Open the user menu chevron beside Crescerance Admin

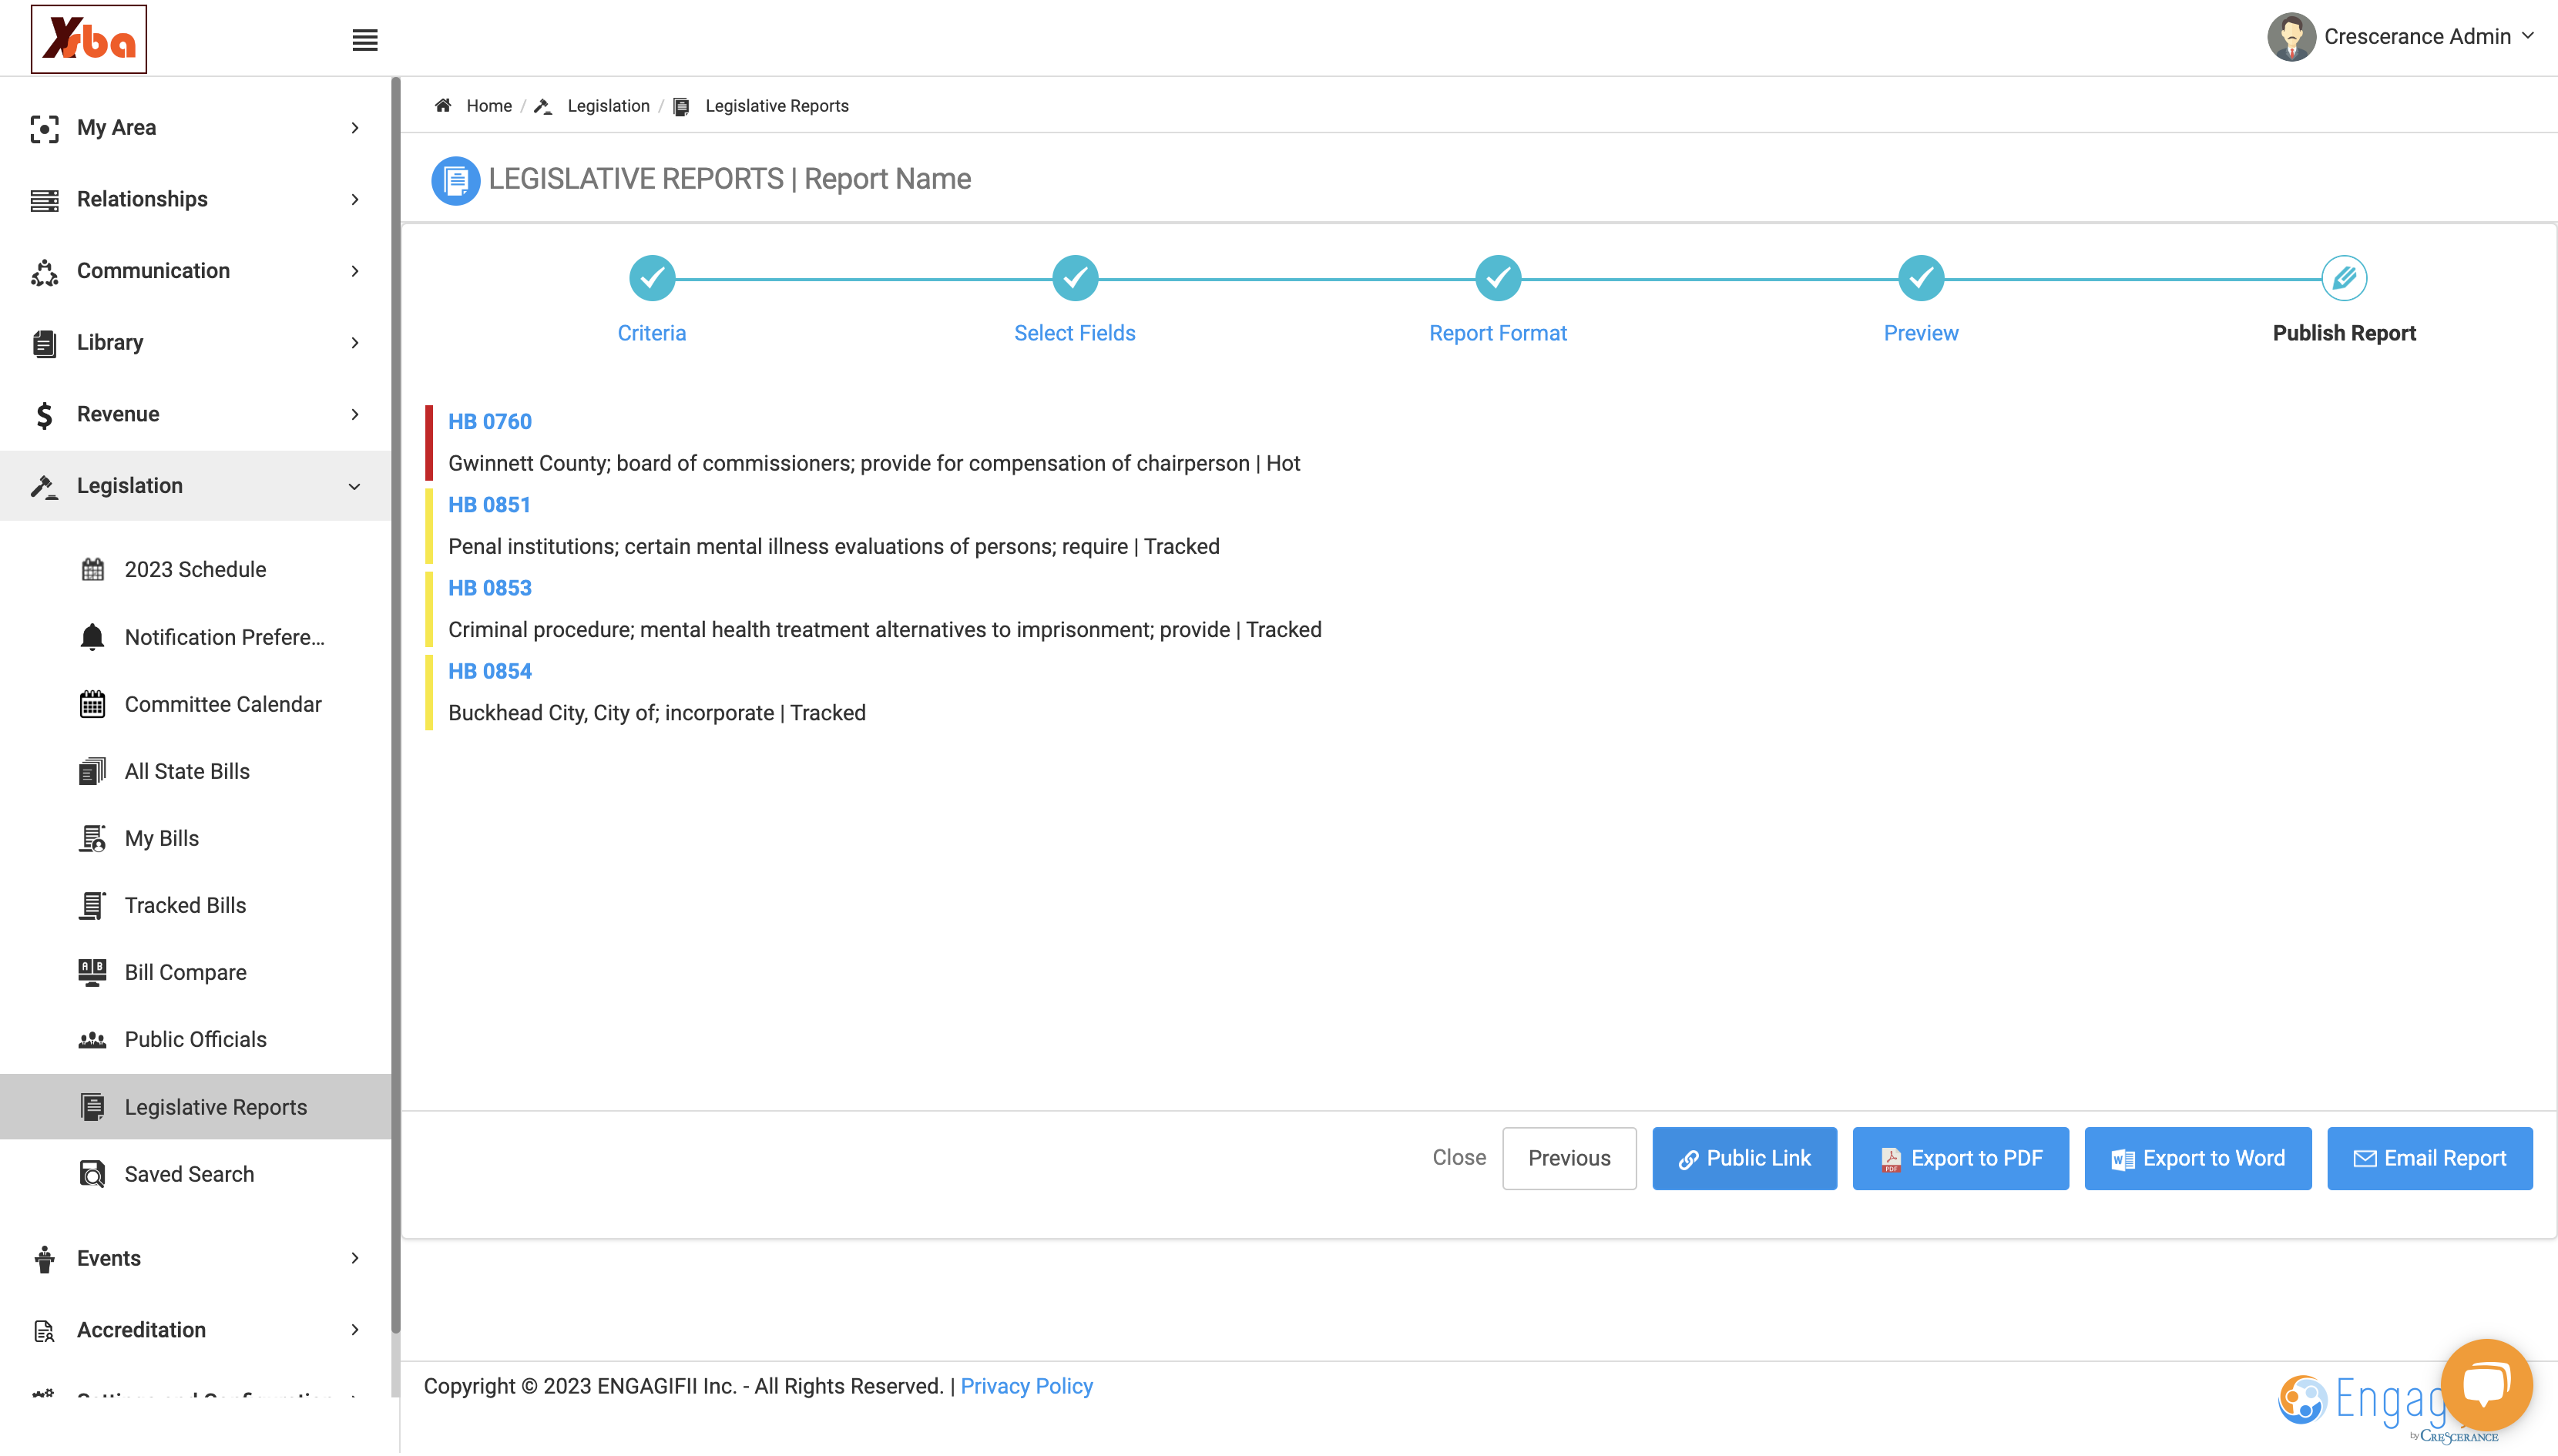[x=2528, y=36]
